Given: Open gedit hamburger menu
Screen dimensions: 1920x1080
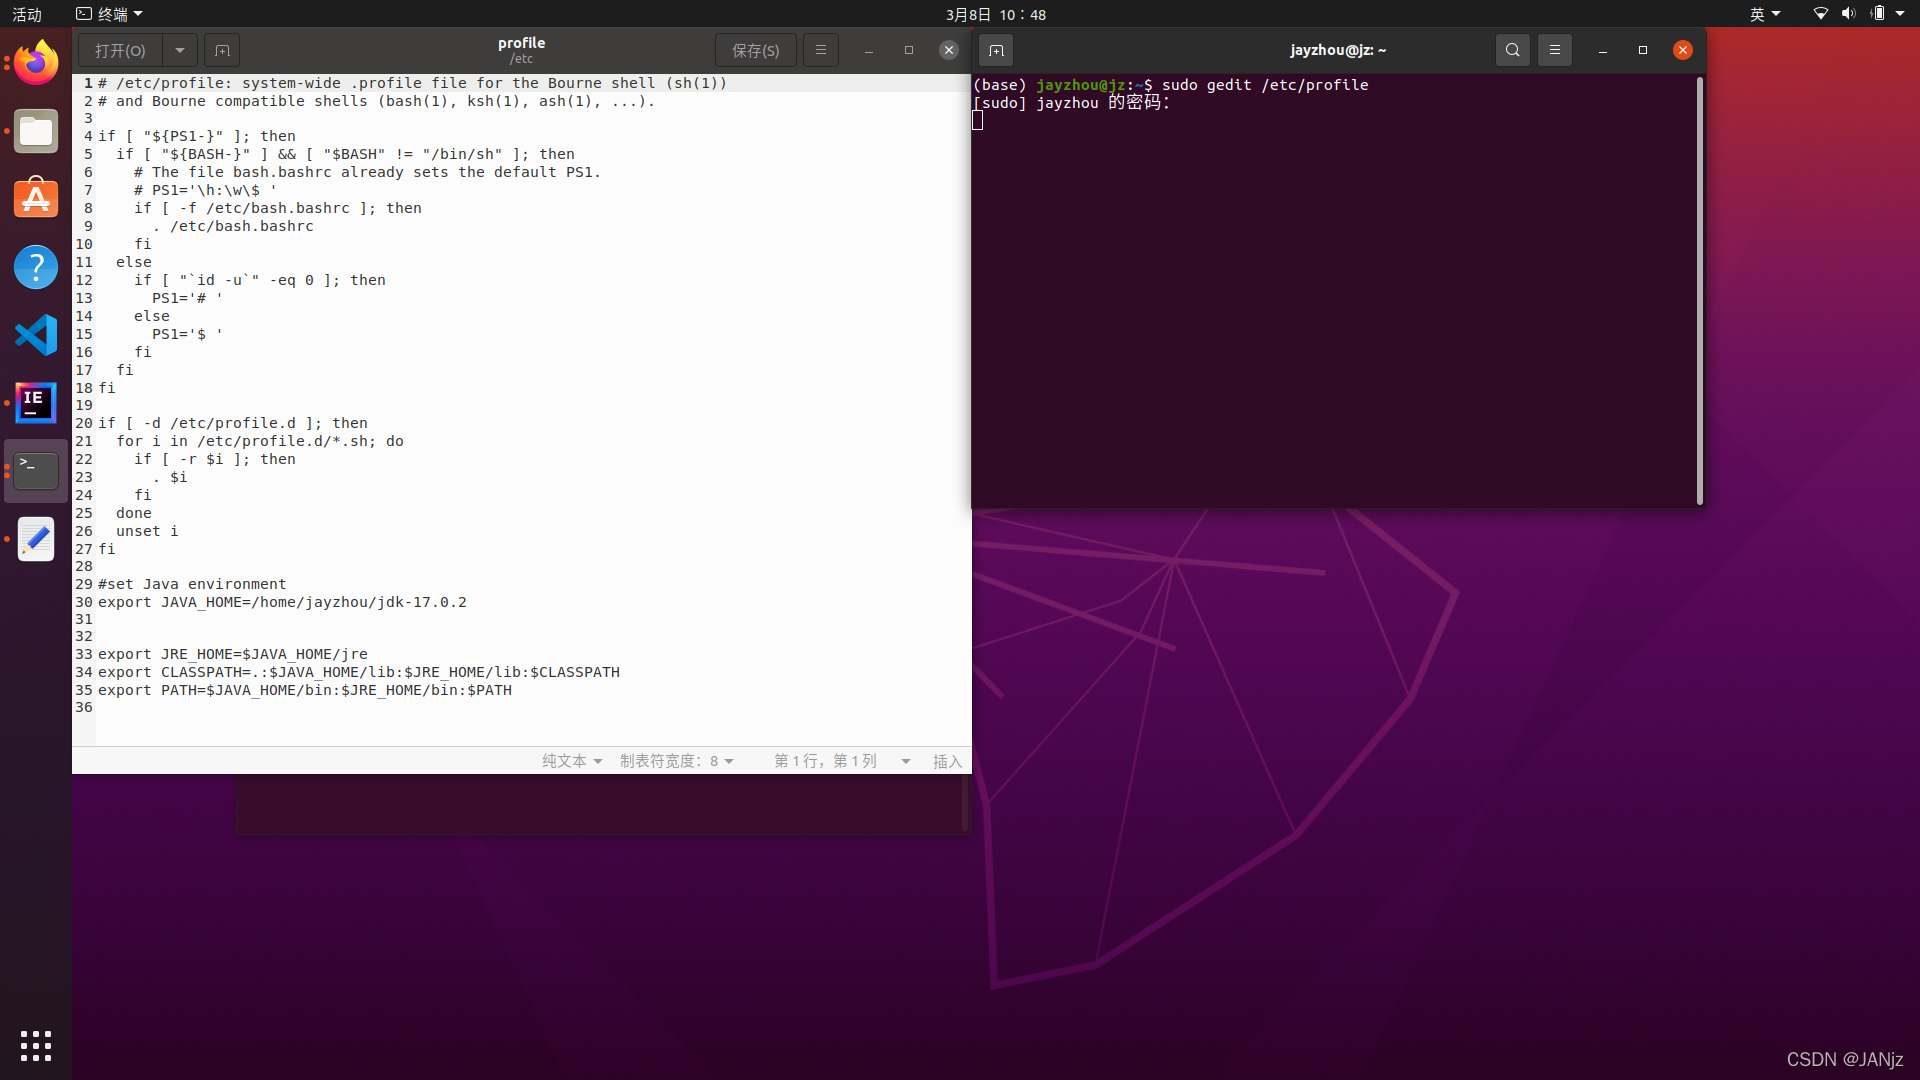Looking at the screenshot, I should pyautogui.click(x=821, y=50).
